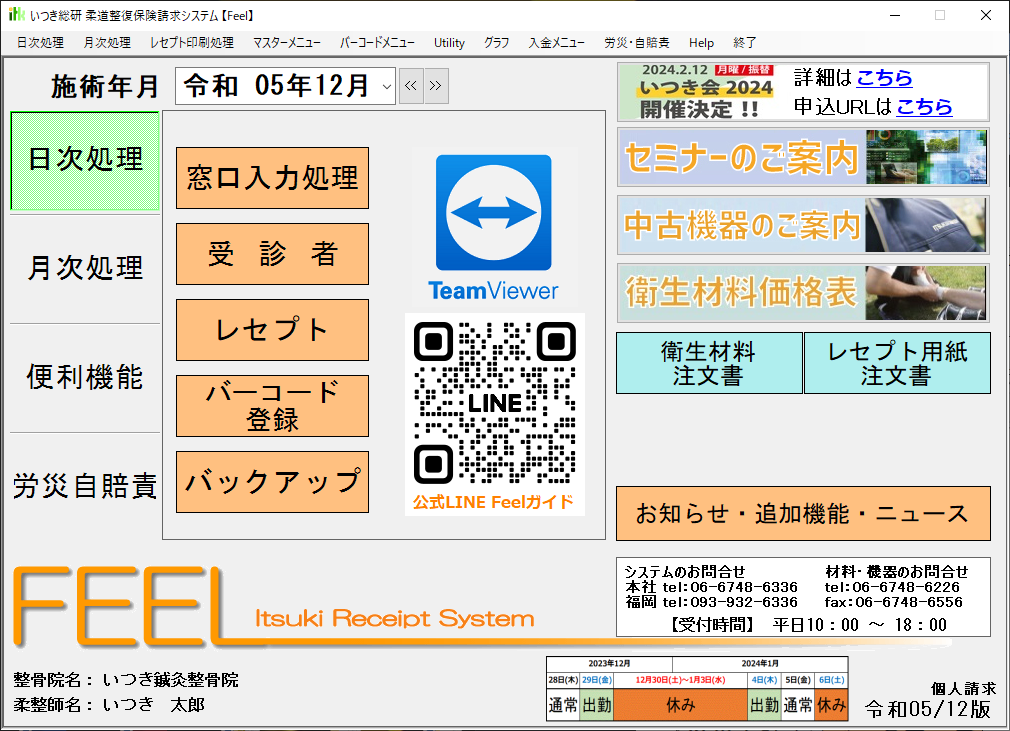Click the app icon in title bar
This screenshot has height=731, width=1010.
[17, 15]
